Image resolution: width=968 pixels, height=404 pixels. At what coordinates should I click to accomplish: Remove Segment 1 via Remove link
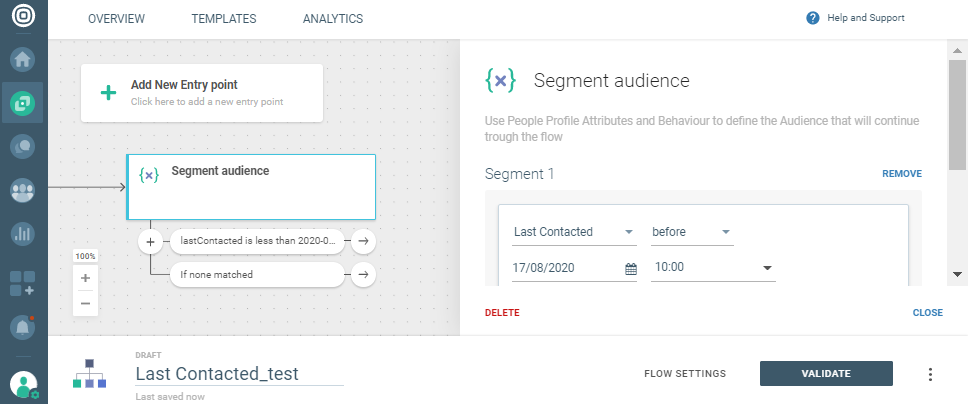tap(901, 174)
